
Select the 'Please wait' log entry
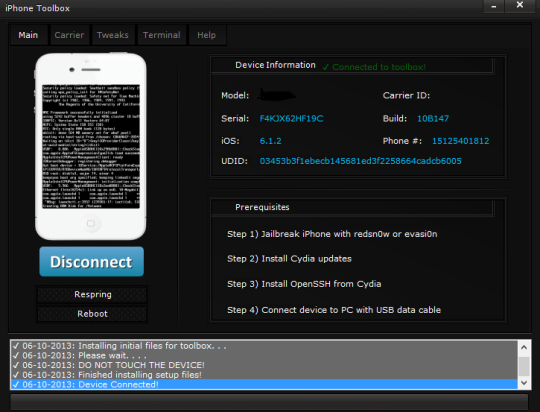coord(264,356)
